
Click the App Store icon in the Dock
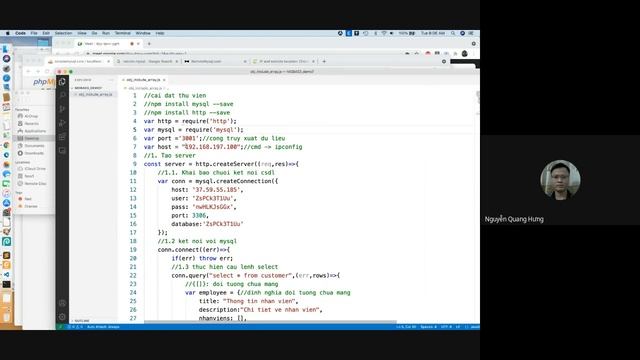[x=7, y=203]
